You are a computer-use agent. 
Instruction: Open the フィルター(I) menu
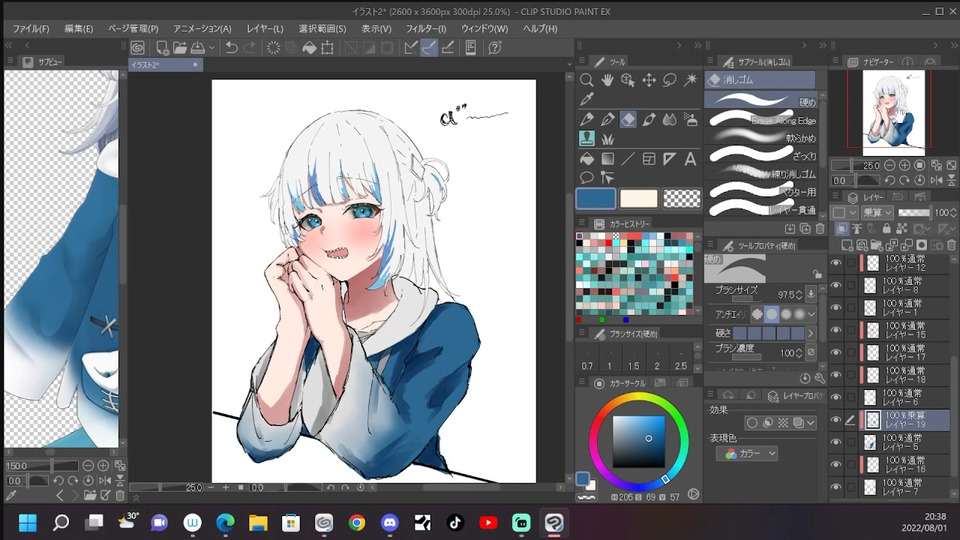tap(426, 29)
